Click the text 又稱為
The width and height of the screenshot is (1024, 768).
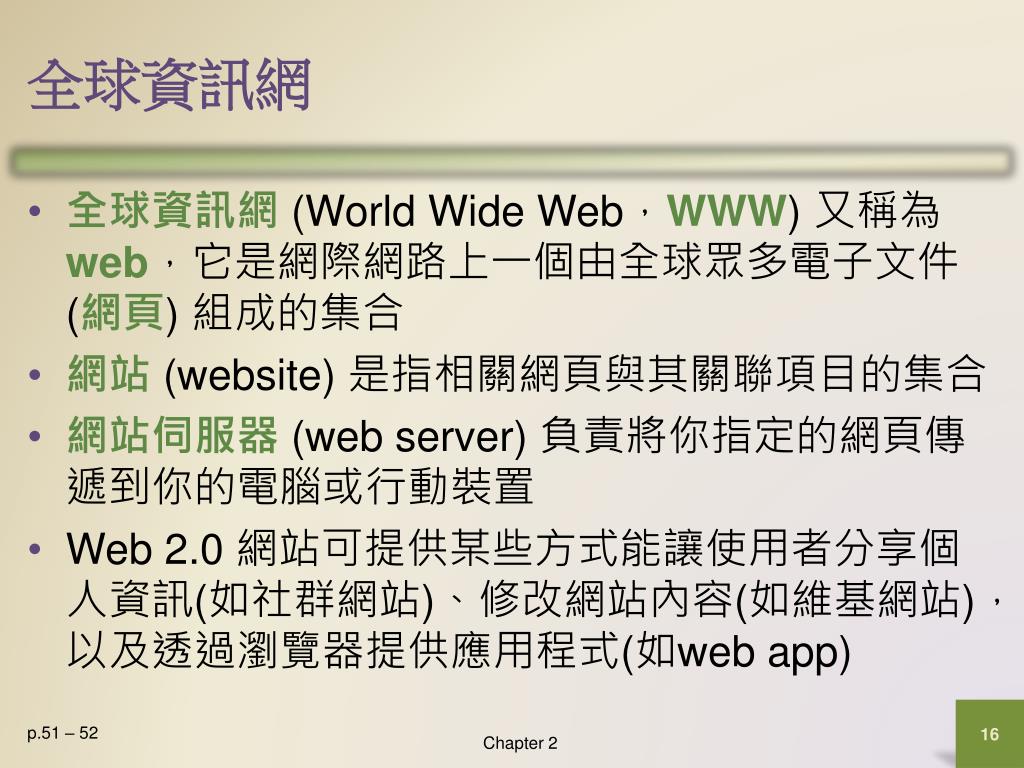point(877,210)
